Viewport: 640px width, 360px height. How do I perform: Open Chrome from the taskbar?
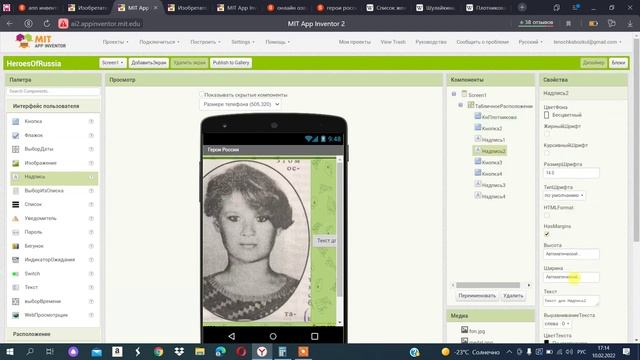click(158, 351)
